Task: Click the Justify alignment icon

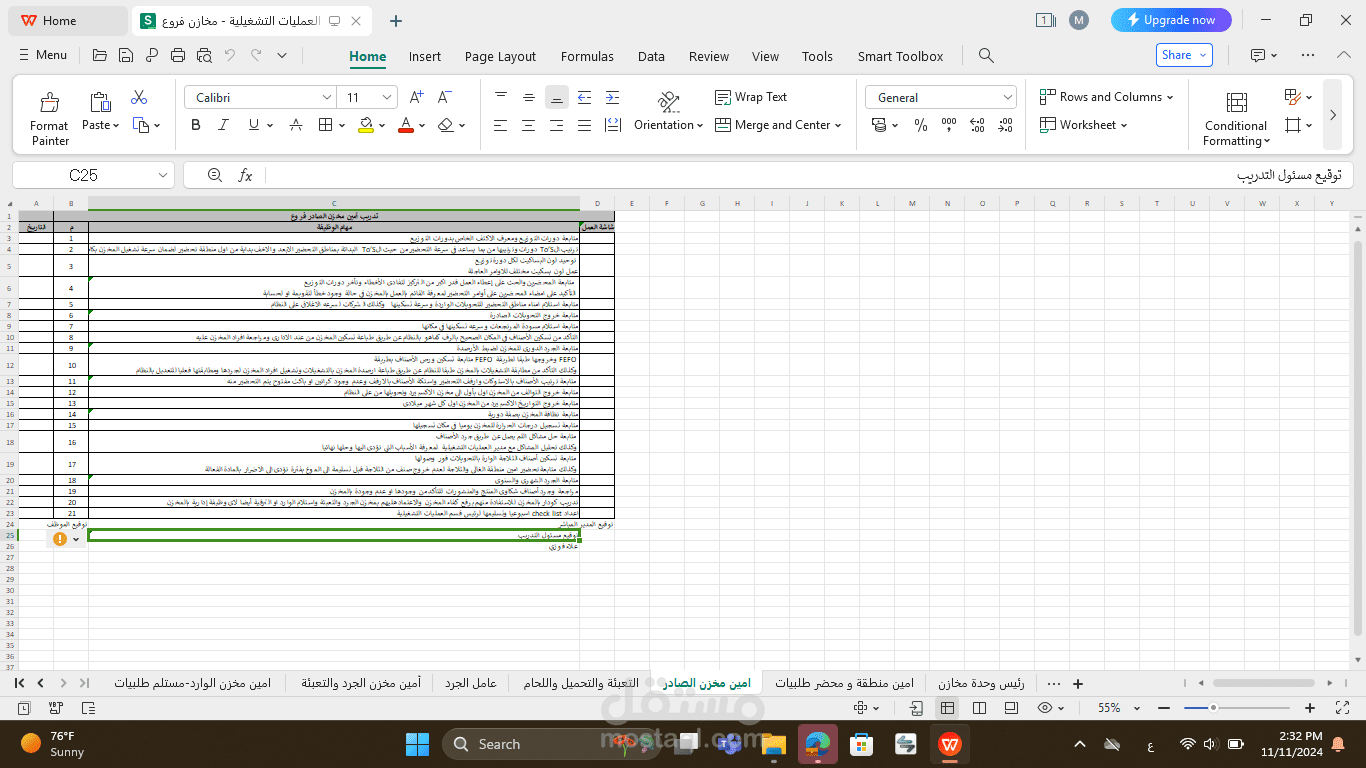Action: click(585, 125)
